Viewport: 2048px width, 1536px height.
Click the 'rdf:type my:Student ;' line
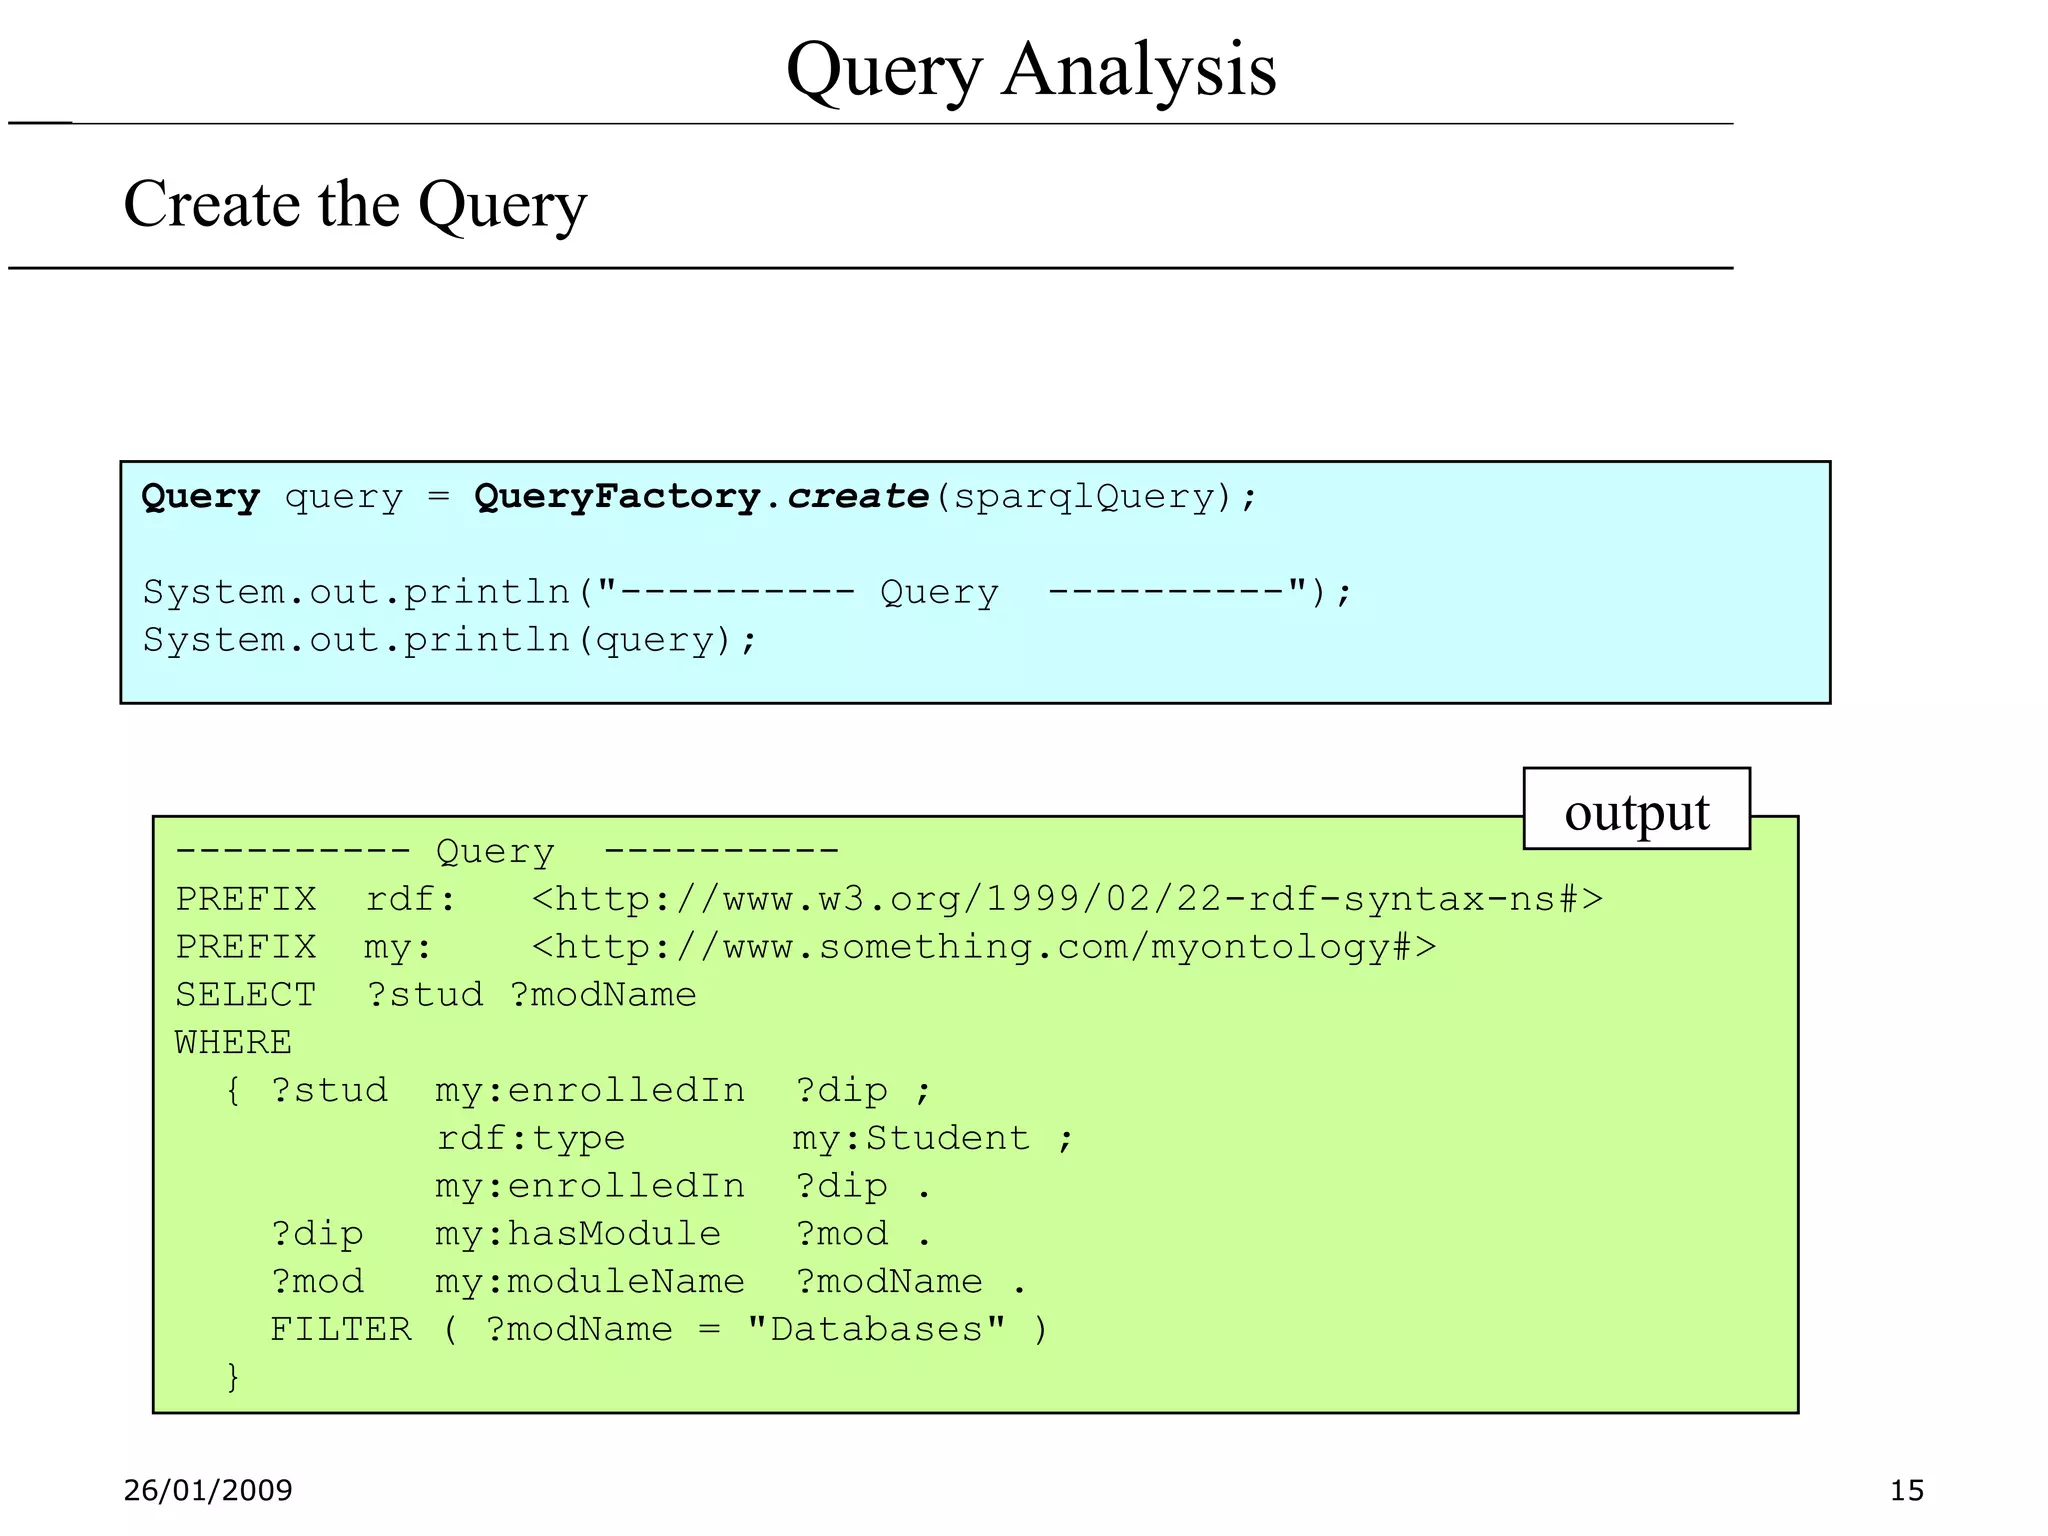tap(755, 1139)
